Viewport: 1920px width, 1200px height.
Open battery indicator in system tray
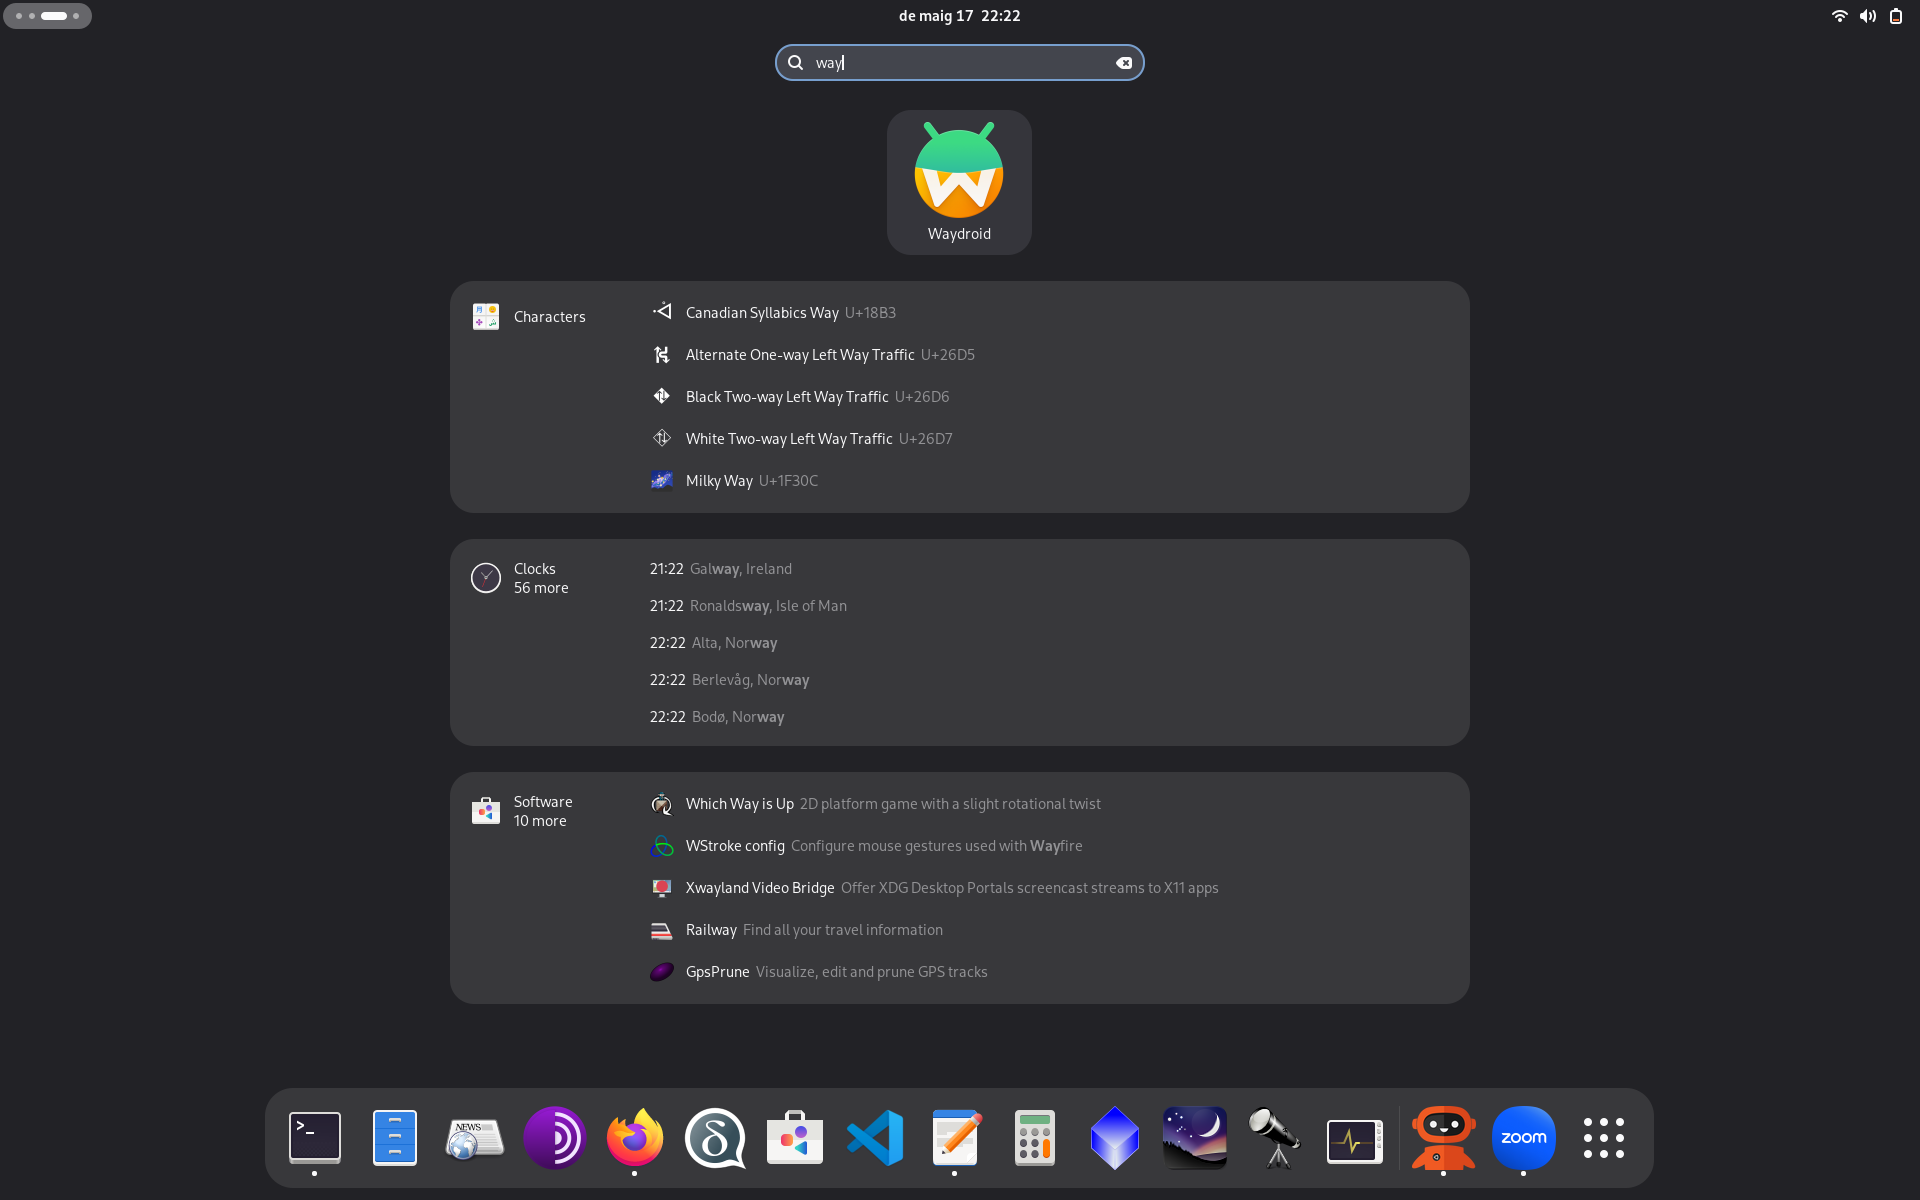(x=1895, y=16)
